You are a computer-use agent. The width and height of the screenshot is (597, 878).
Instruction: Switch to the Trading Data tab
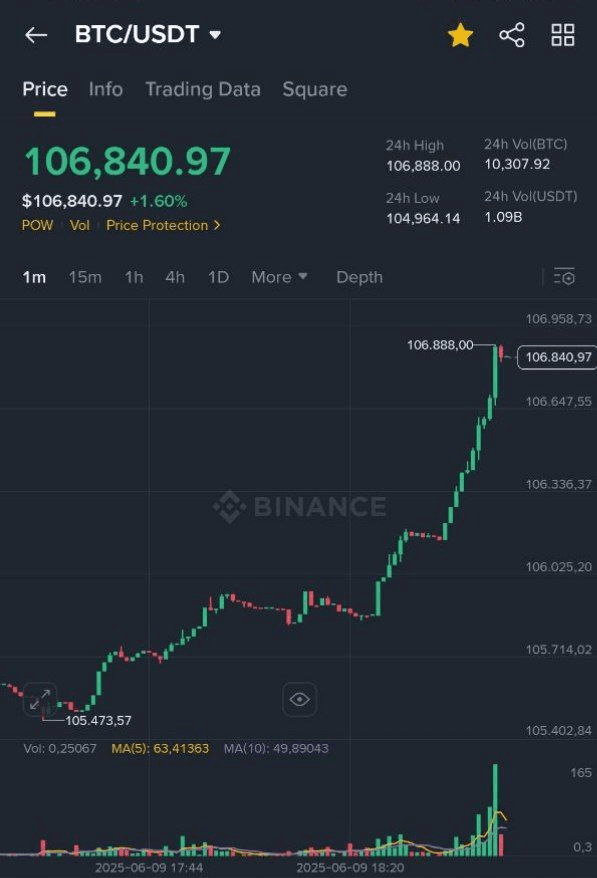coord(203,89)
